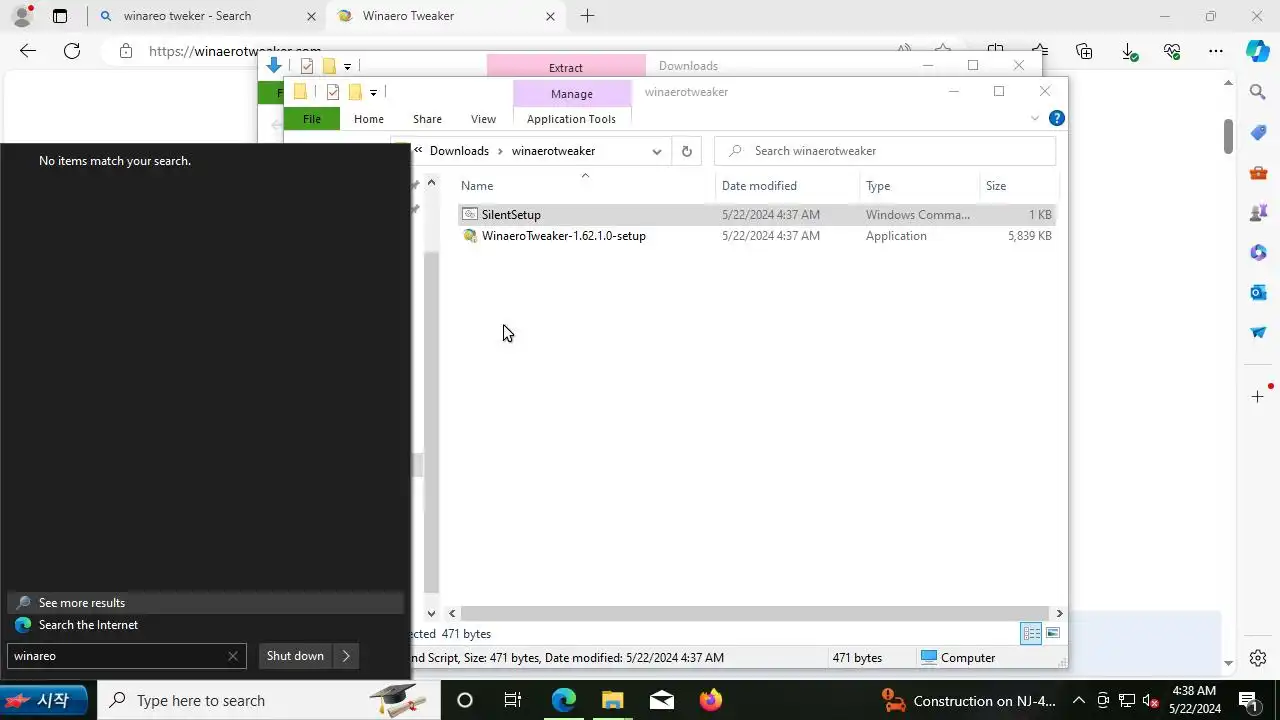Open Edge Downloads toolbar icon
This screenshot has height=720, width=1280.
pos(1129,51)
